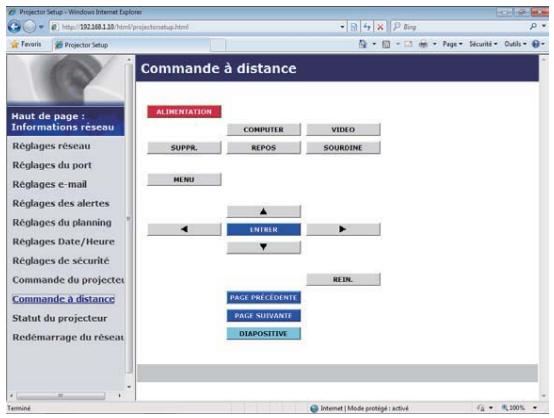Click the red ALIMENTATION power button
The image size is (554, 418).
(184, 112)
